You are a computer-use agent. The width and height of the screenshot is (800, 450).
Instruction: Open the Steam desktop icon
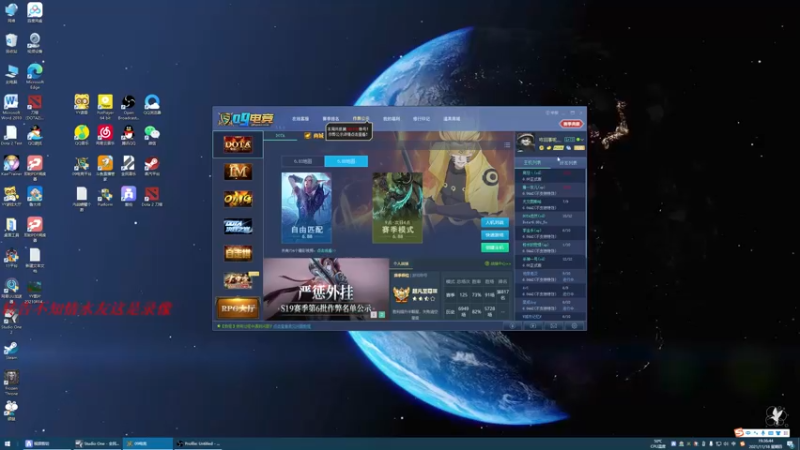click(x=11, y=351)
